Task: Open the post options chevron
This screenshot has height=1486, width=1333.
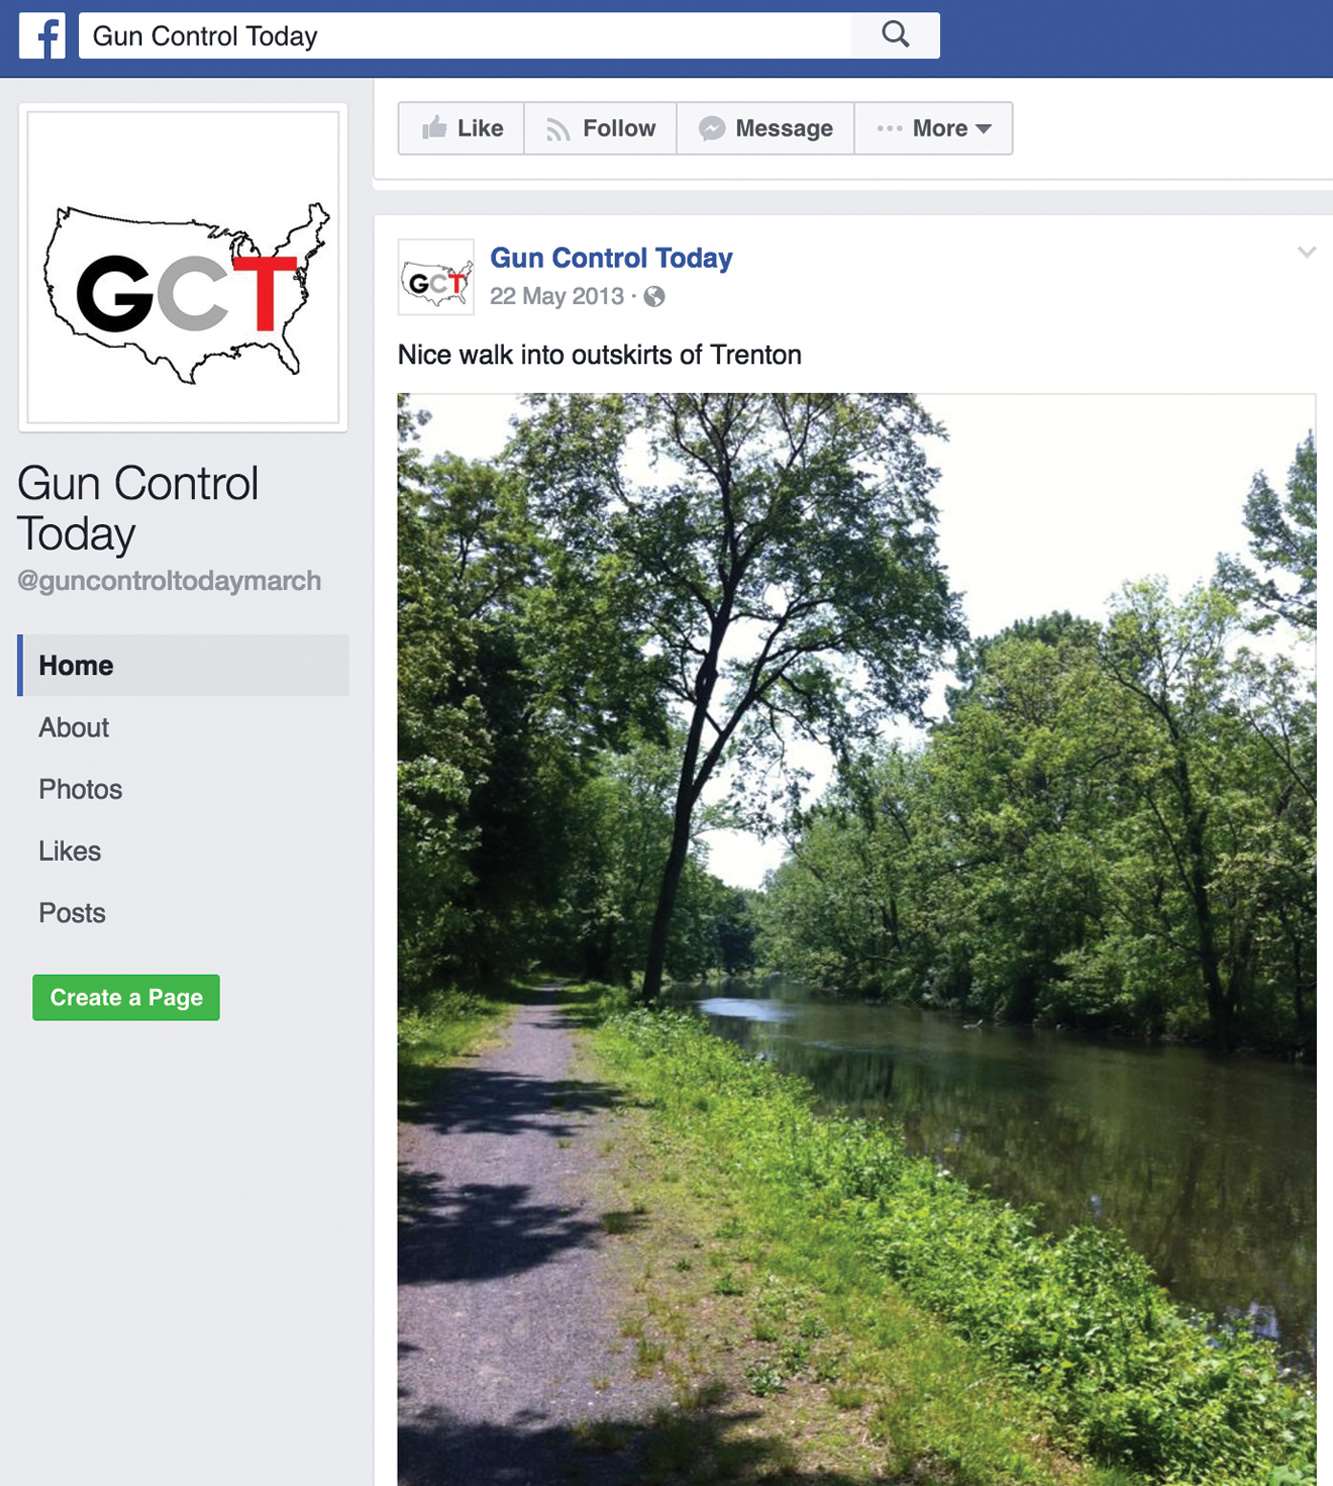Action: (1306, 252)
